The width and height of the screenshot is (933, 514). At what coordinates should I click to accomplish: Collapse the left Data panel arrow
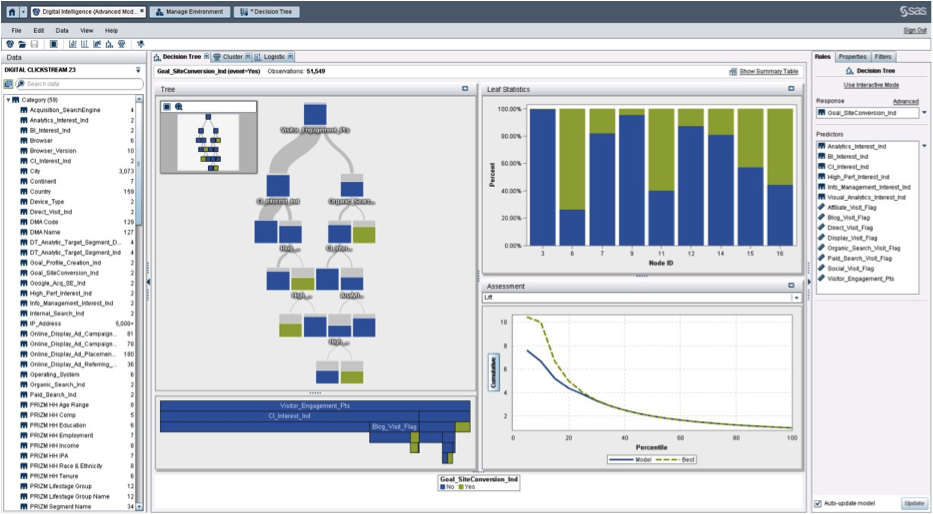pyautogui.click(x=148, y=281)
